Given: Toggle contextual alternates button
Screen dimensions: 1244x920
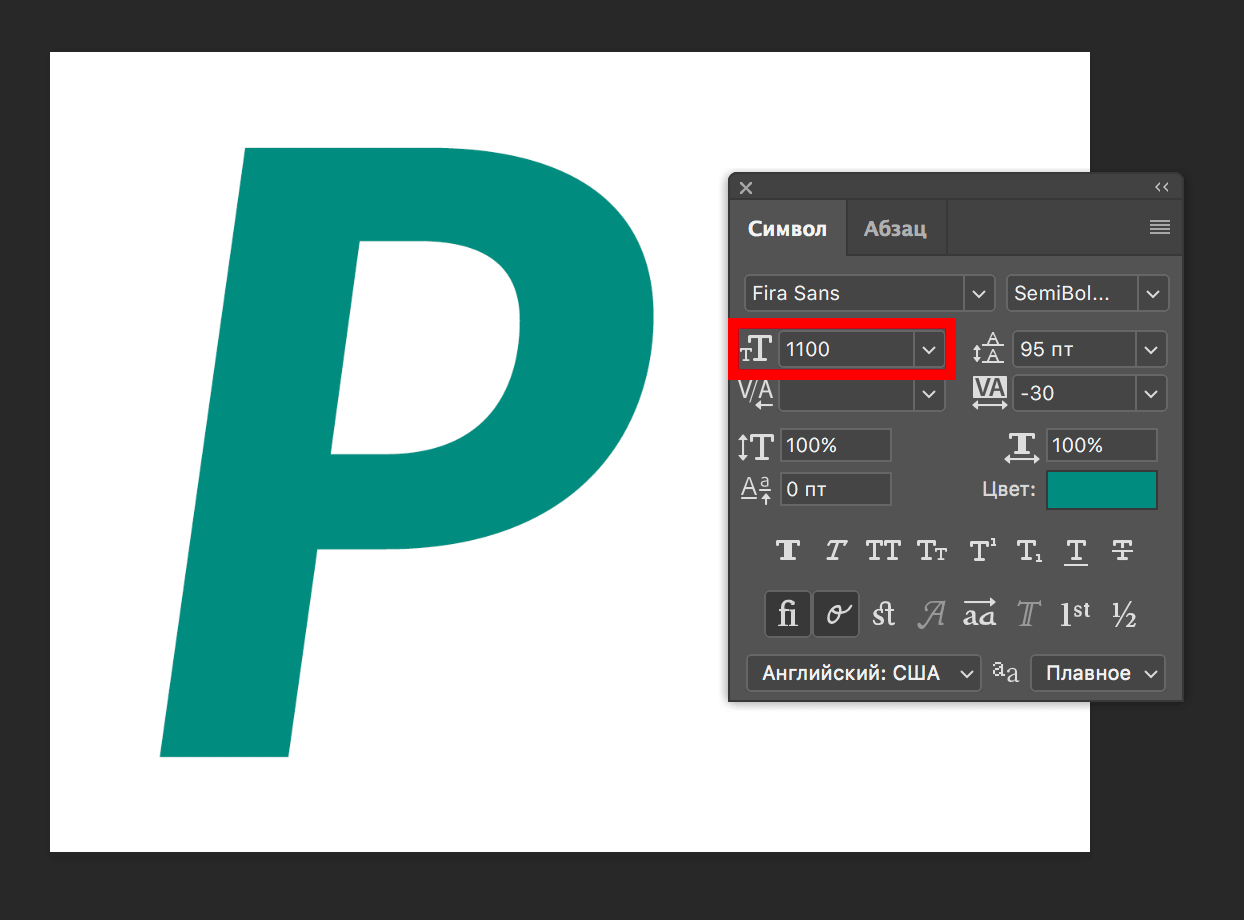Looking at the screenshot, I should click(836, 613).
